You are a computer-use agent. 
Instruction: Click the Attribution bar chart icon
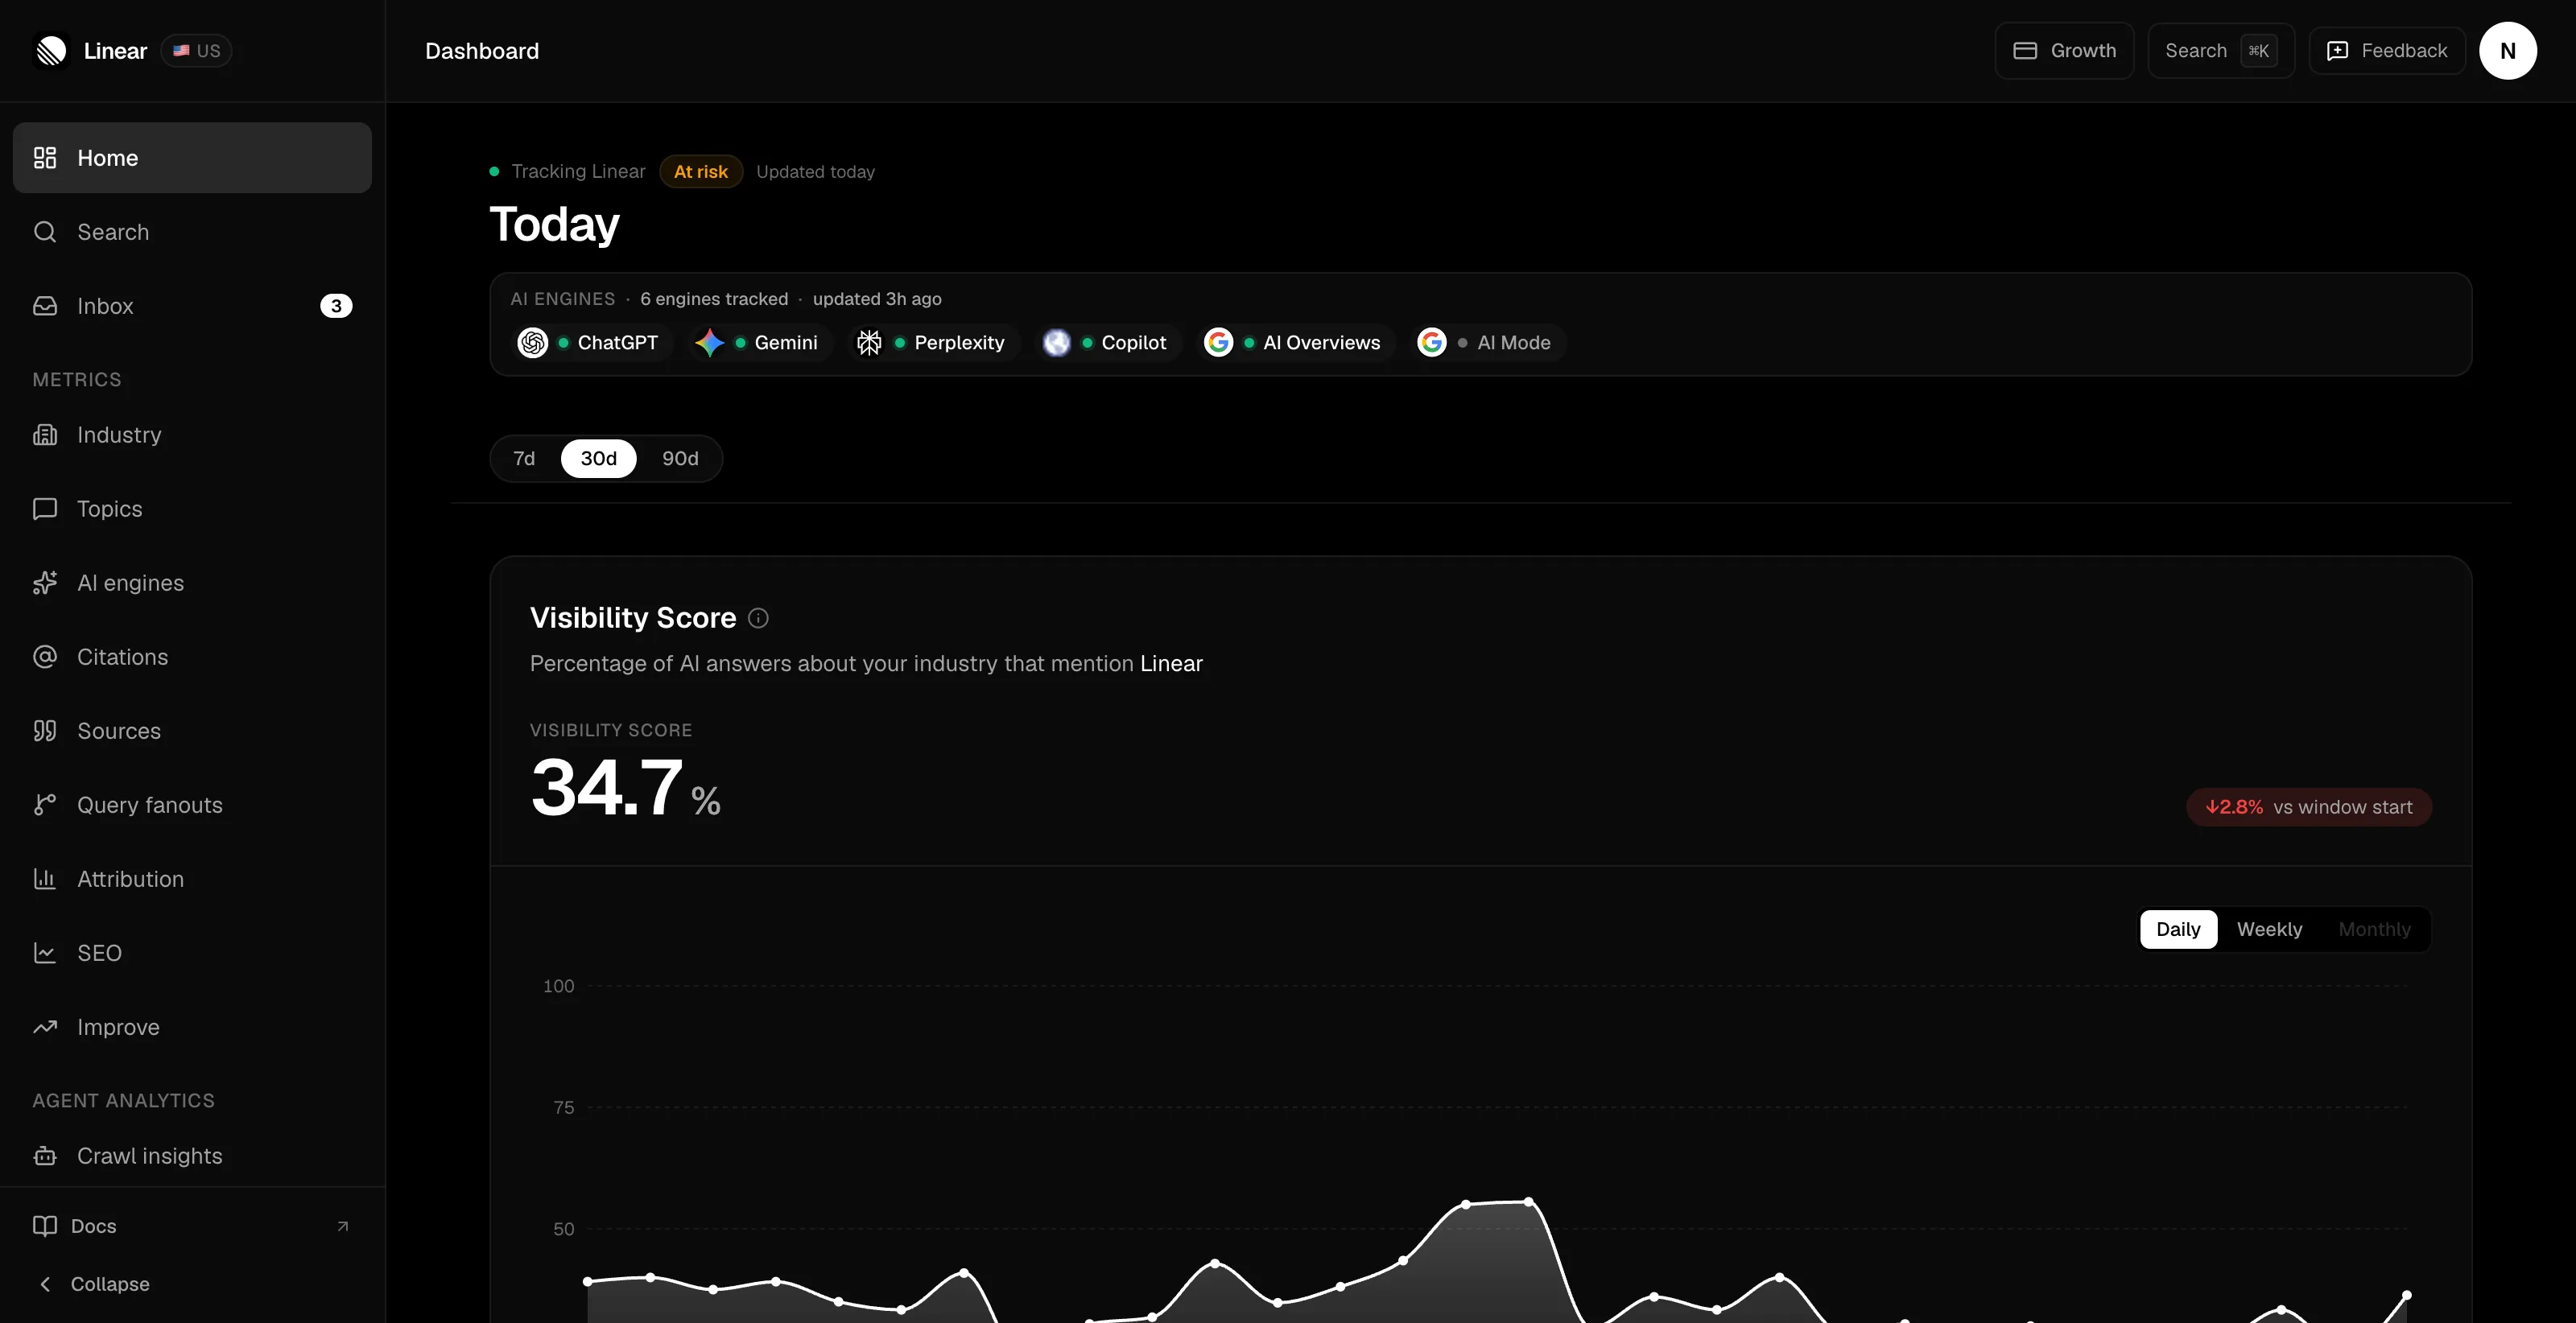45,879
